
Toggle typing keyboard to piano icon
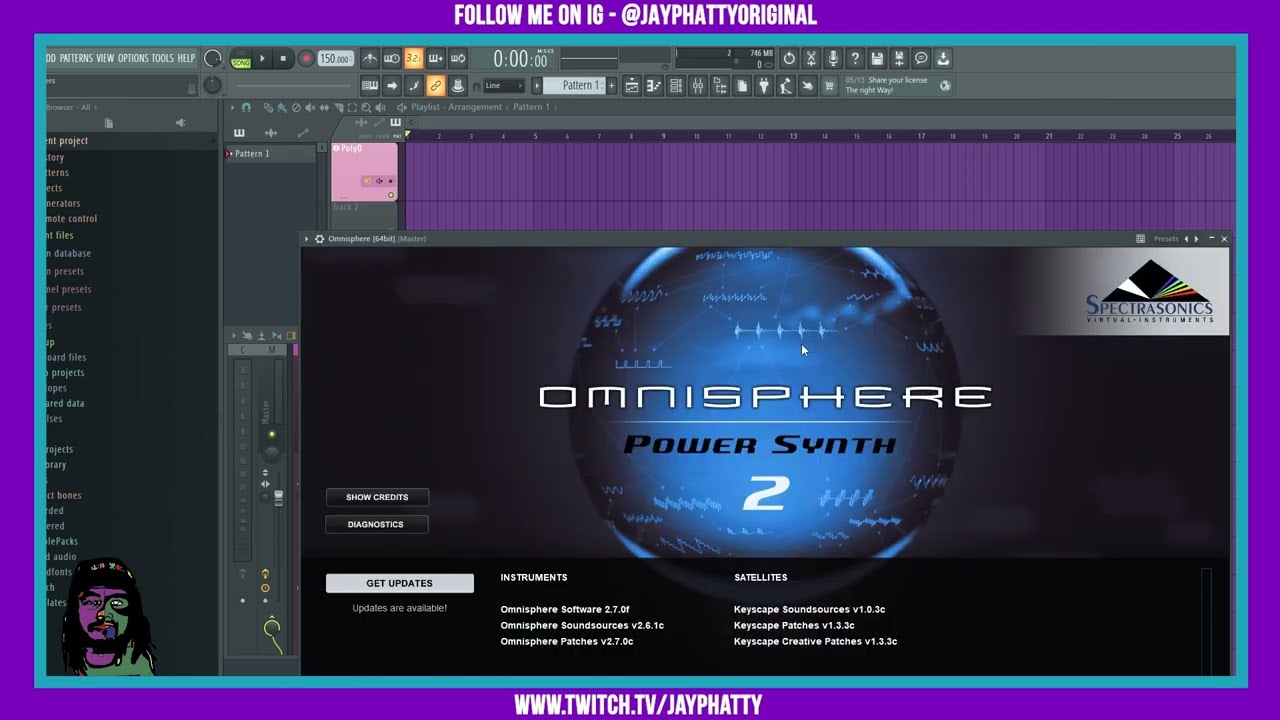point(370,86)
